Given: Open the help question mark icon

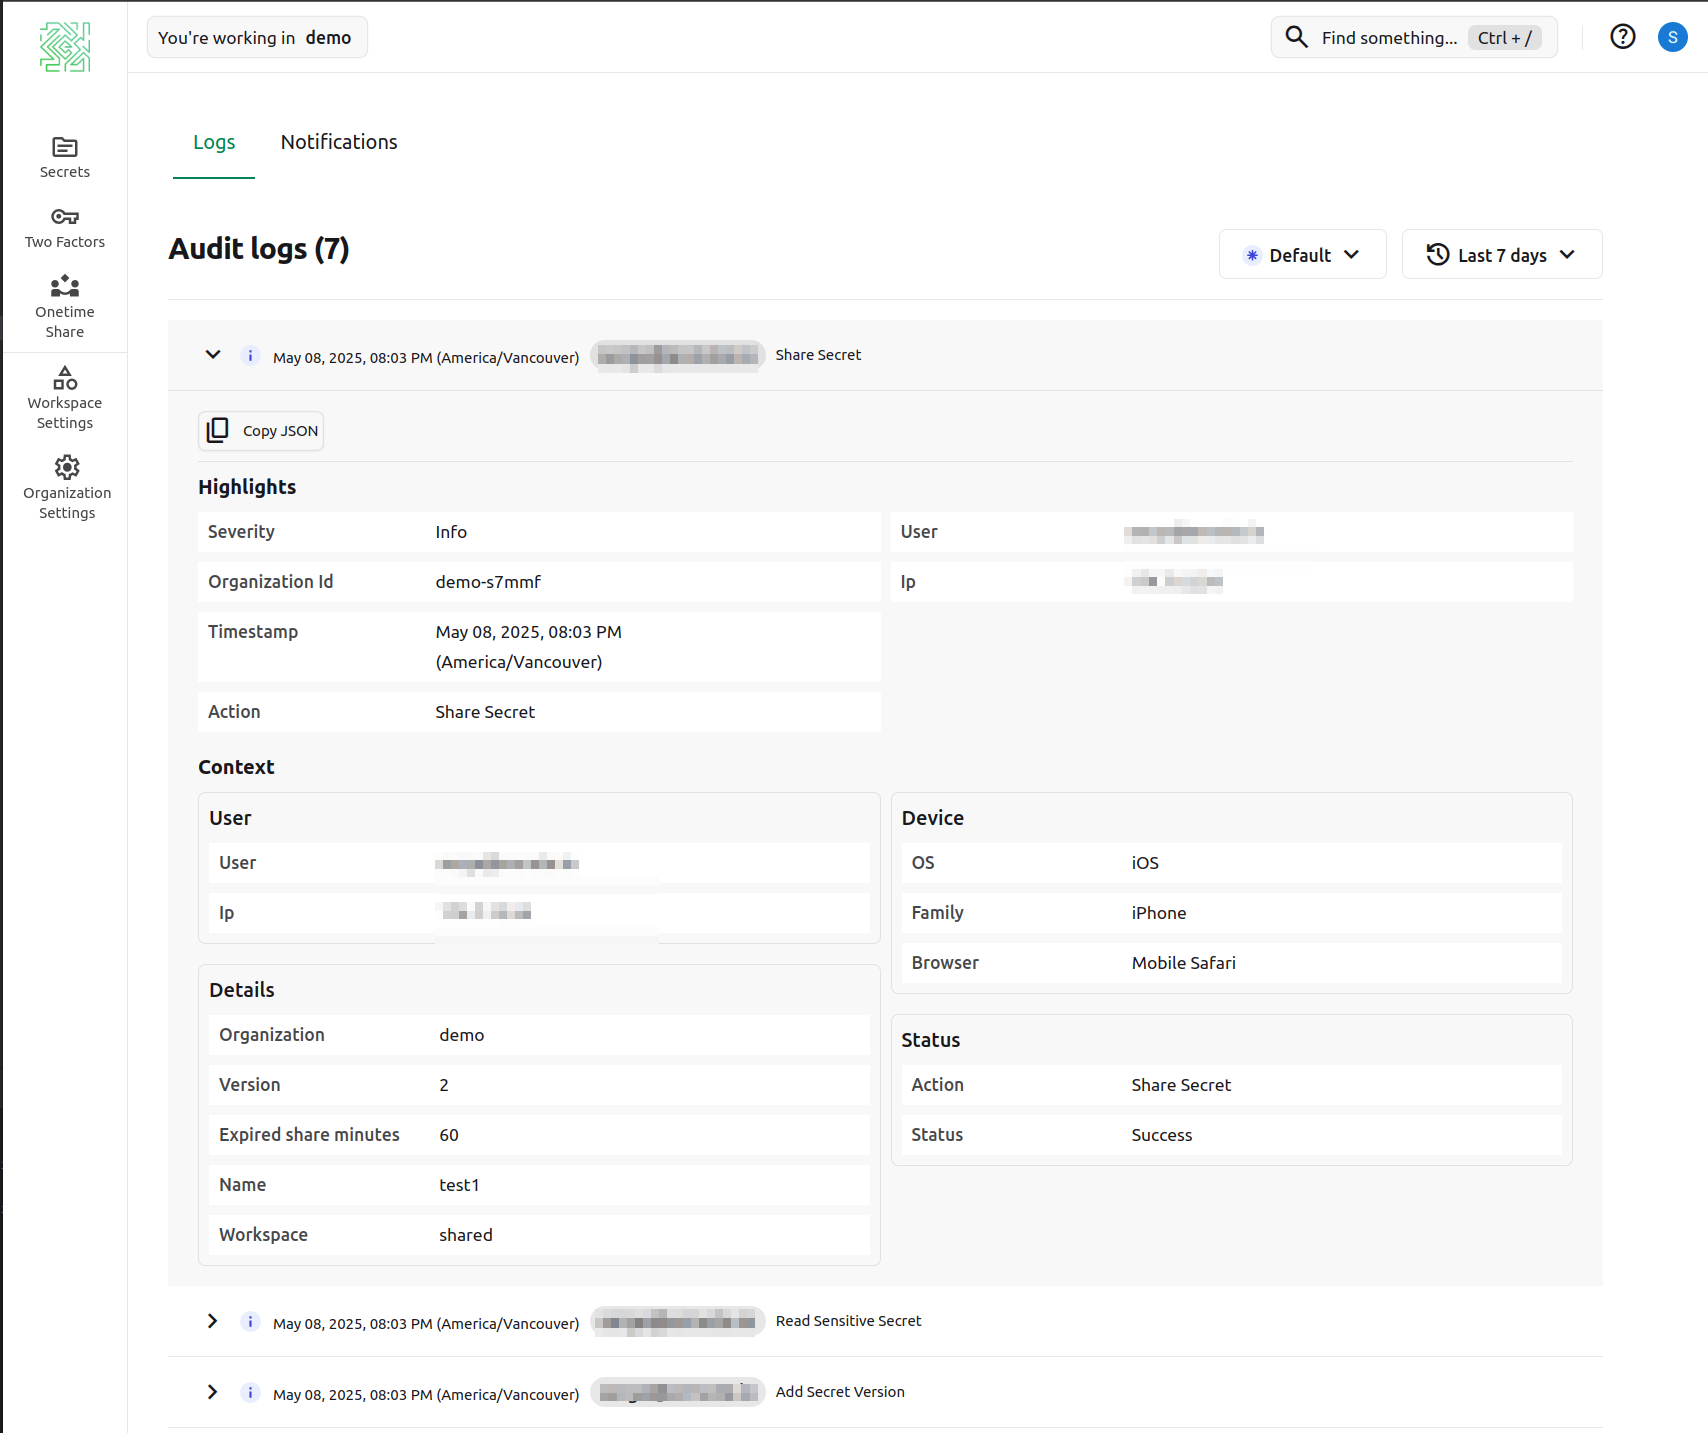Looking at the screenshot, I should 1623,37.
